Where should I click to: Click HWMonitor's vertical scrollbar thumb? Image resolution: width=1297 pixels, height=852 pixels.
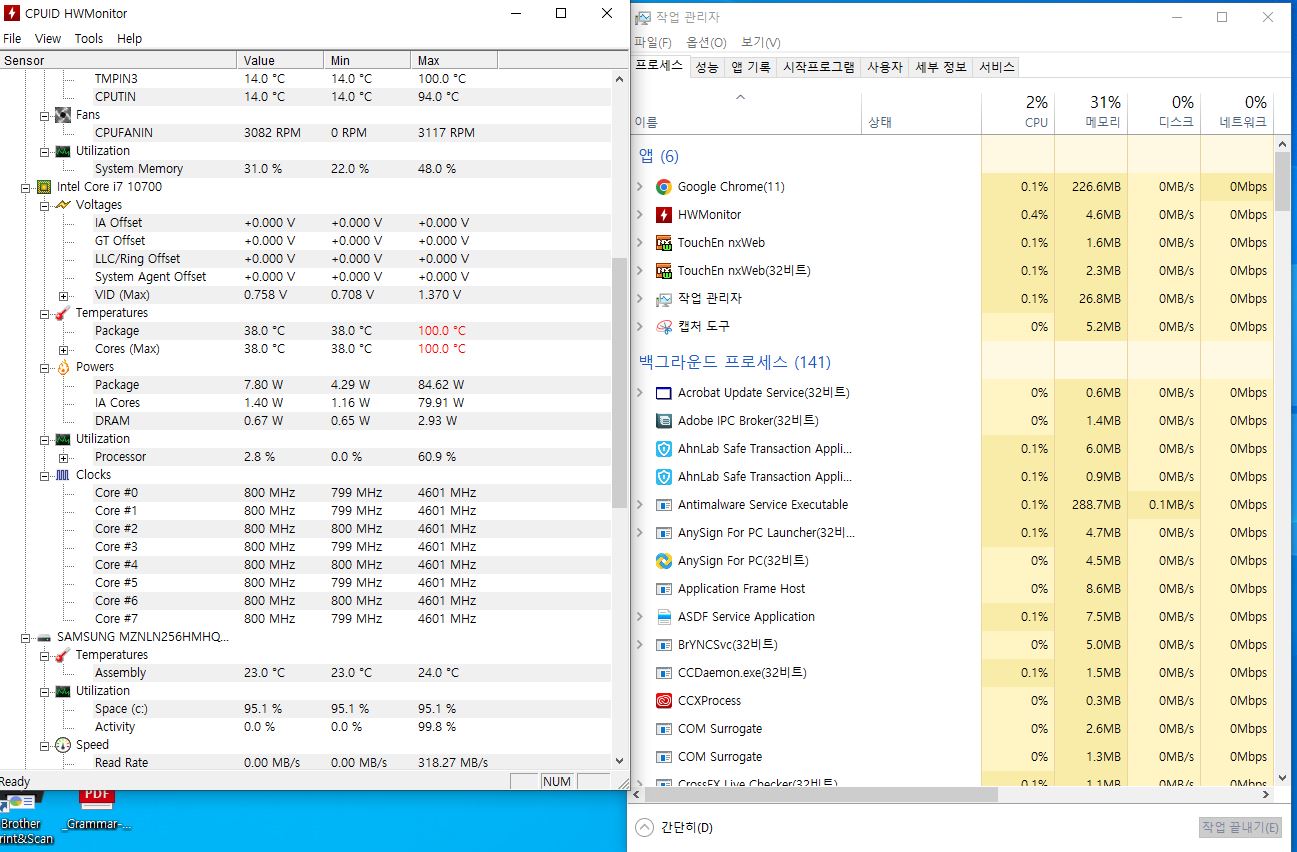[620, 381]
